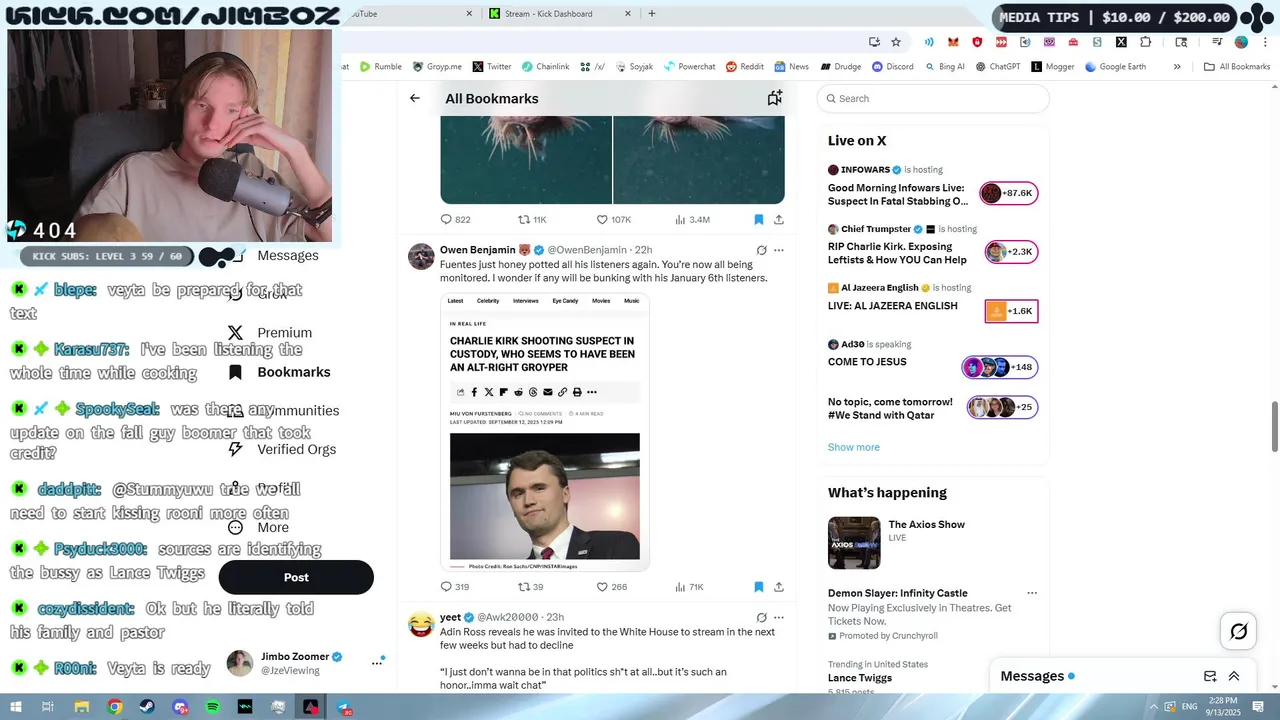View analytics showing 71K on Owen Benjamin post
Viewport: 1280px width, 720px height.
pyautogui.click(x=689, y=587)
